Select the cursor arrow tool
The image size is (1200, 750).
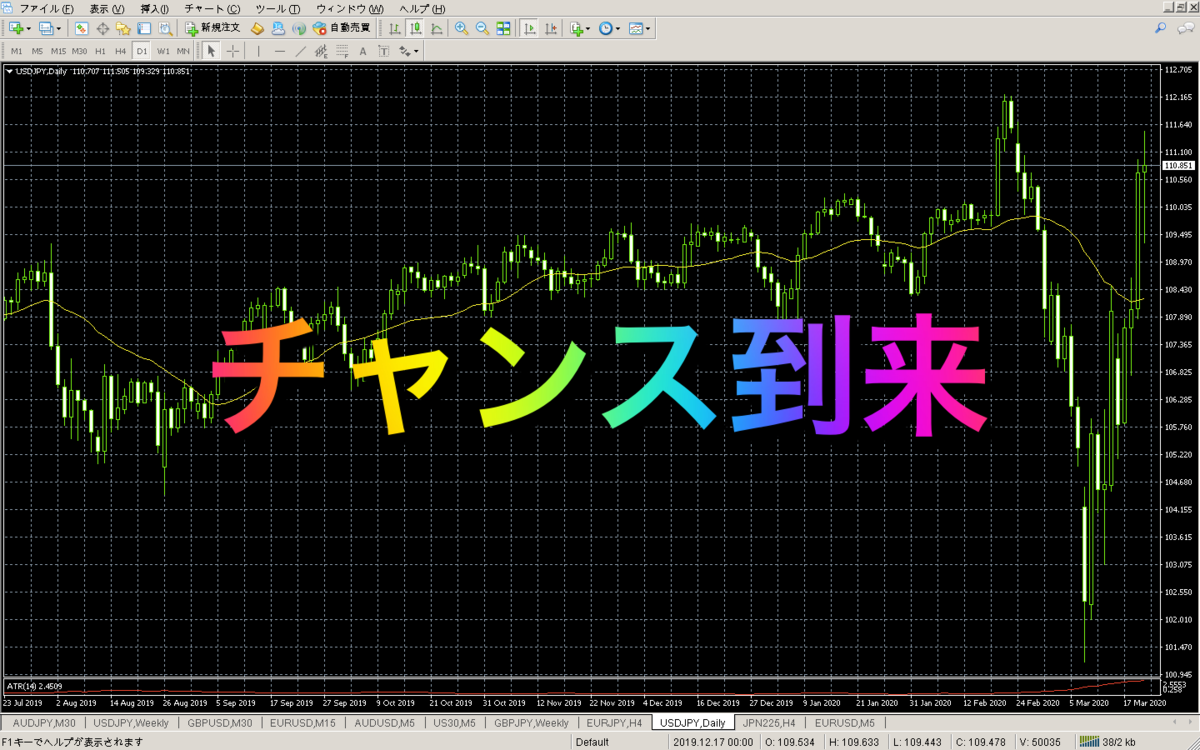click(211, 51)
